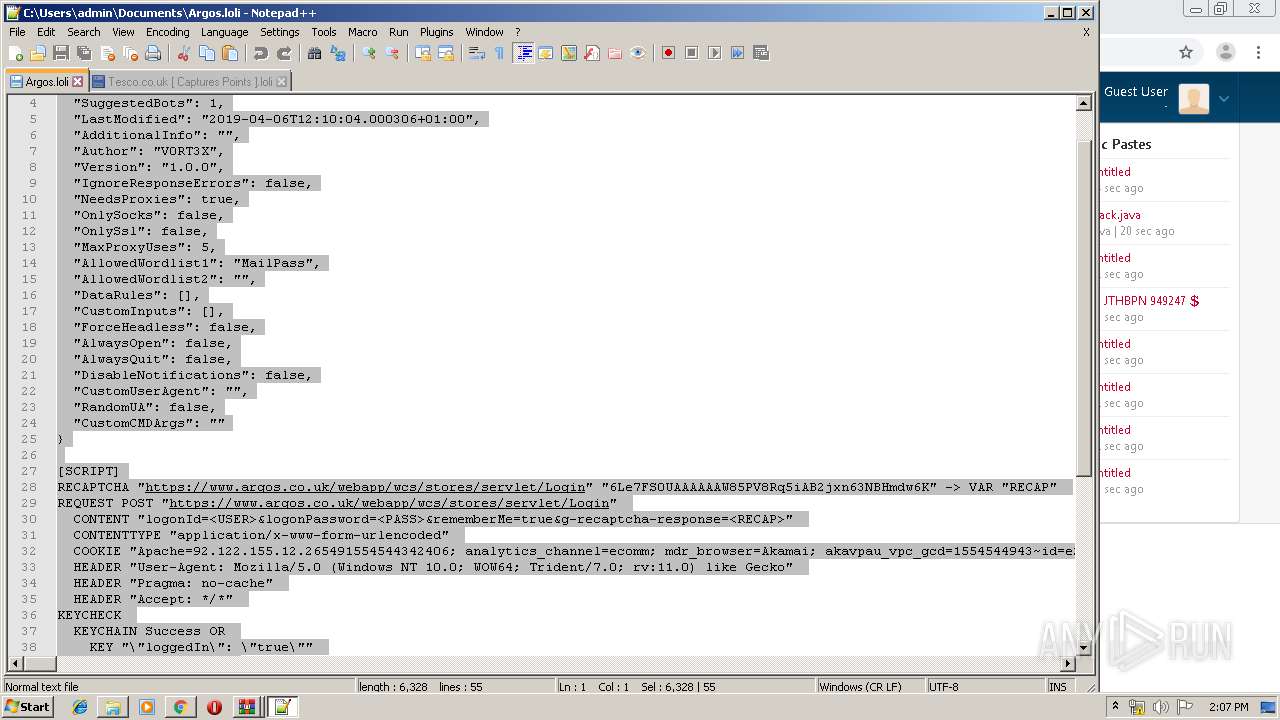Image resolution: width=1280 pixels, height=720 pixels.
Task: Click the INS status bar indicator
Action: tap(1058, 687)
